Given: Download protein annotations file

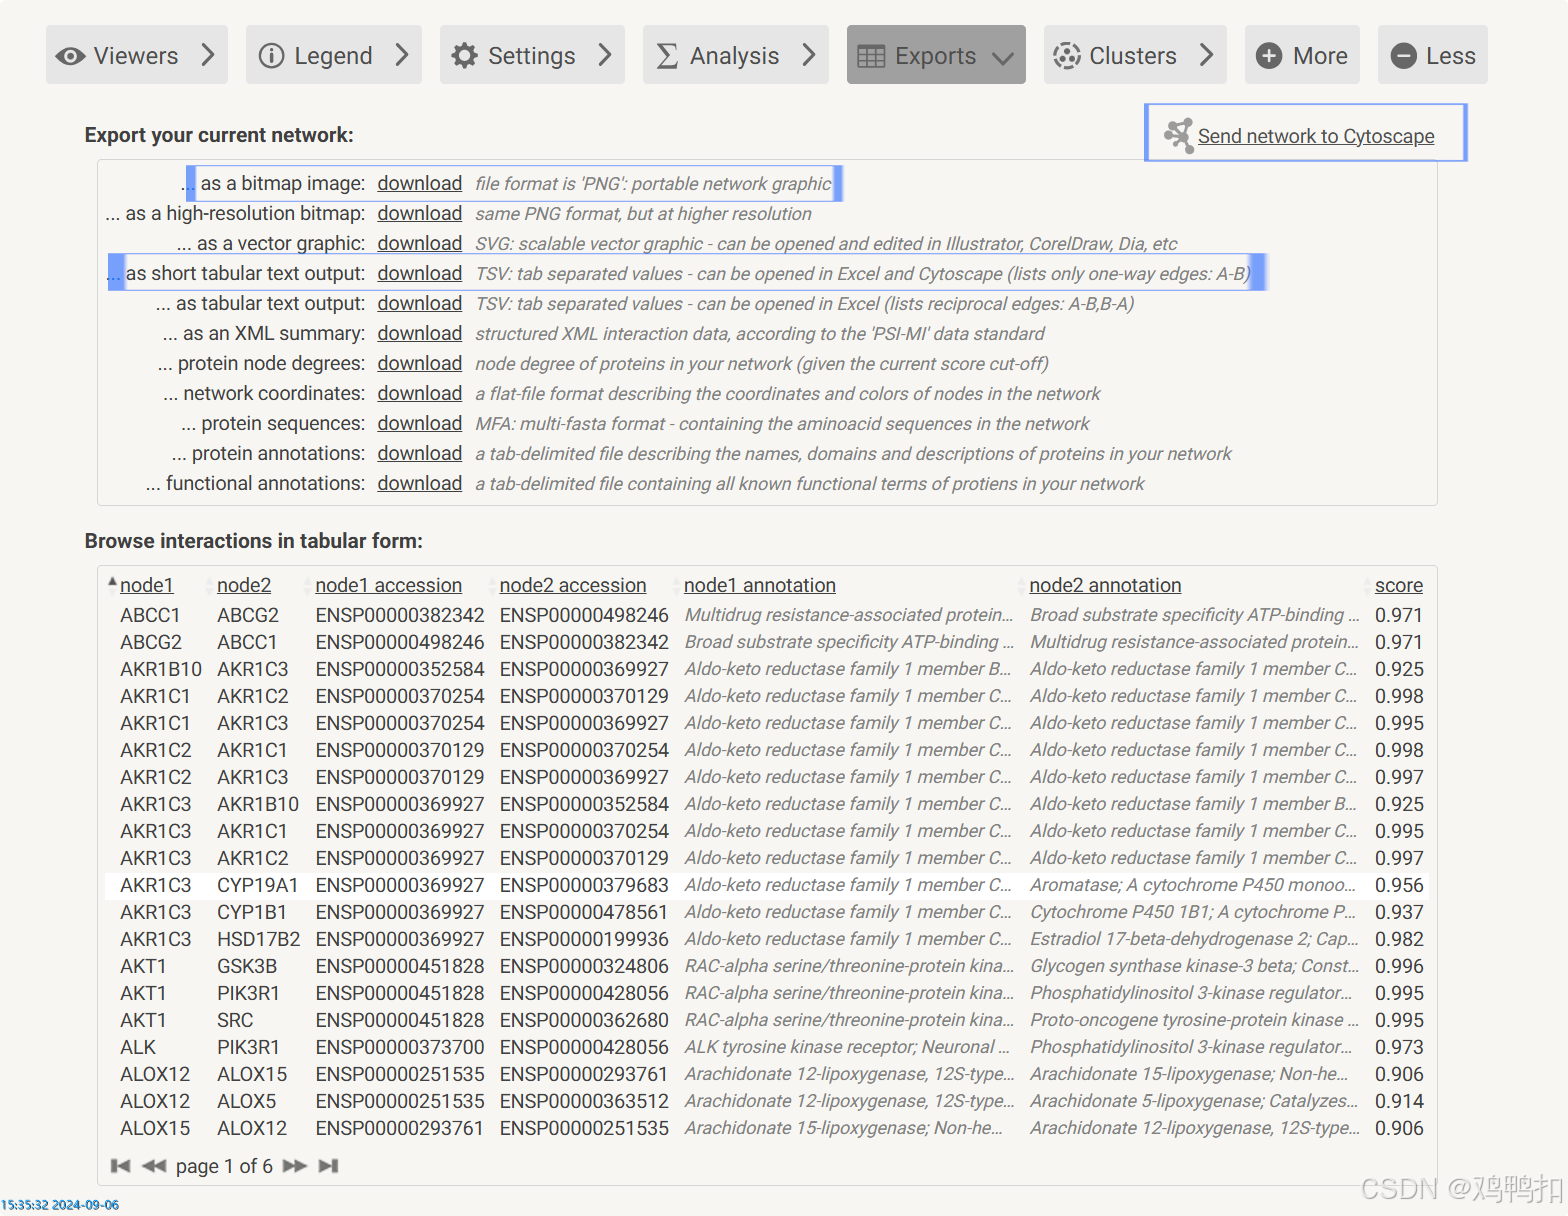Looking at the screenshot, I should pyautogui.click(x=420, y=454).
